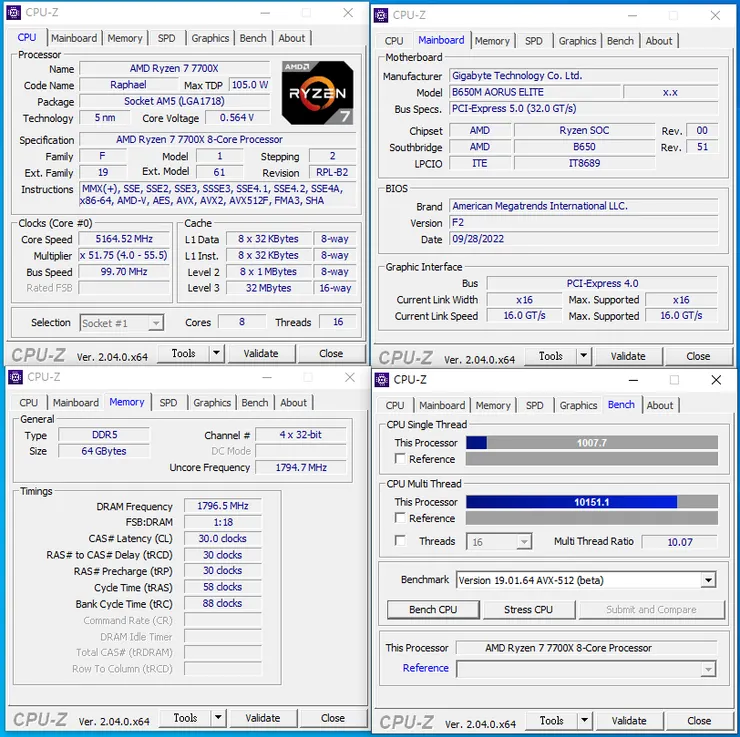Enable the Threads checkbox in Bench window

[x=400, y=541]
